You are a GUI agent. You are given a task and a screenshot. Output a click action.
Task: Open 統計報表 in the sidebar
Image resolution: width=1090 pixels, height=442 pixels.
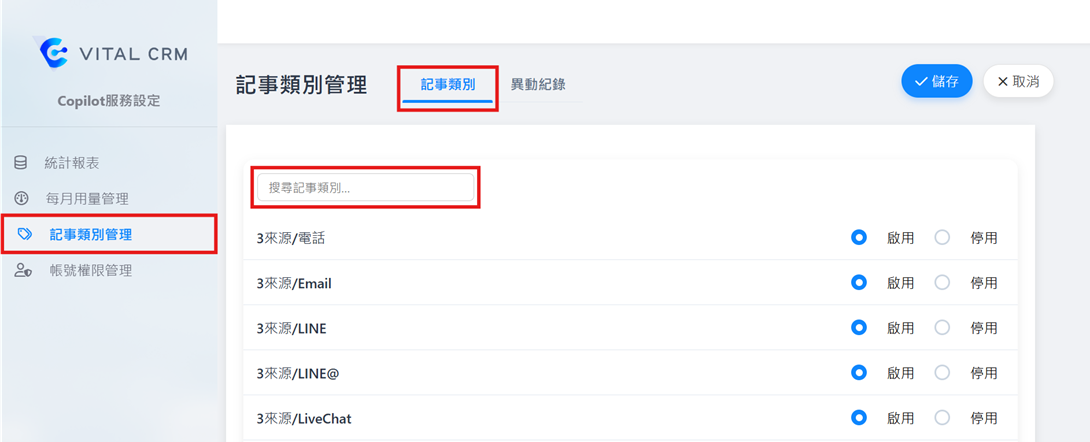point(72,163)
